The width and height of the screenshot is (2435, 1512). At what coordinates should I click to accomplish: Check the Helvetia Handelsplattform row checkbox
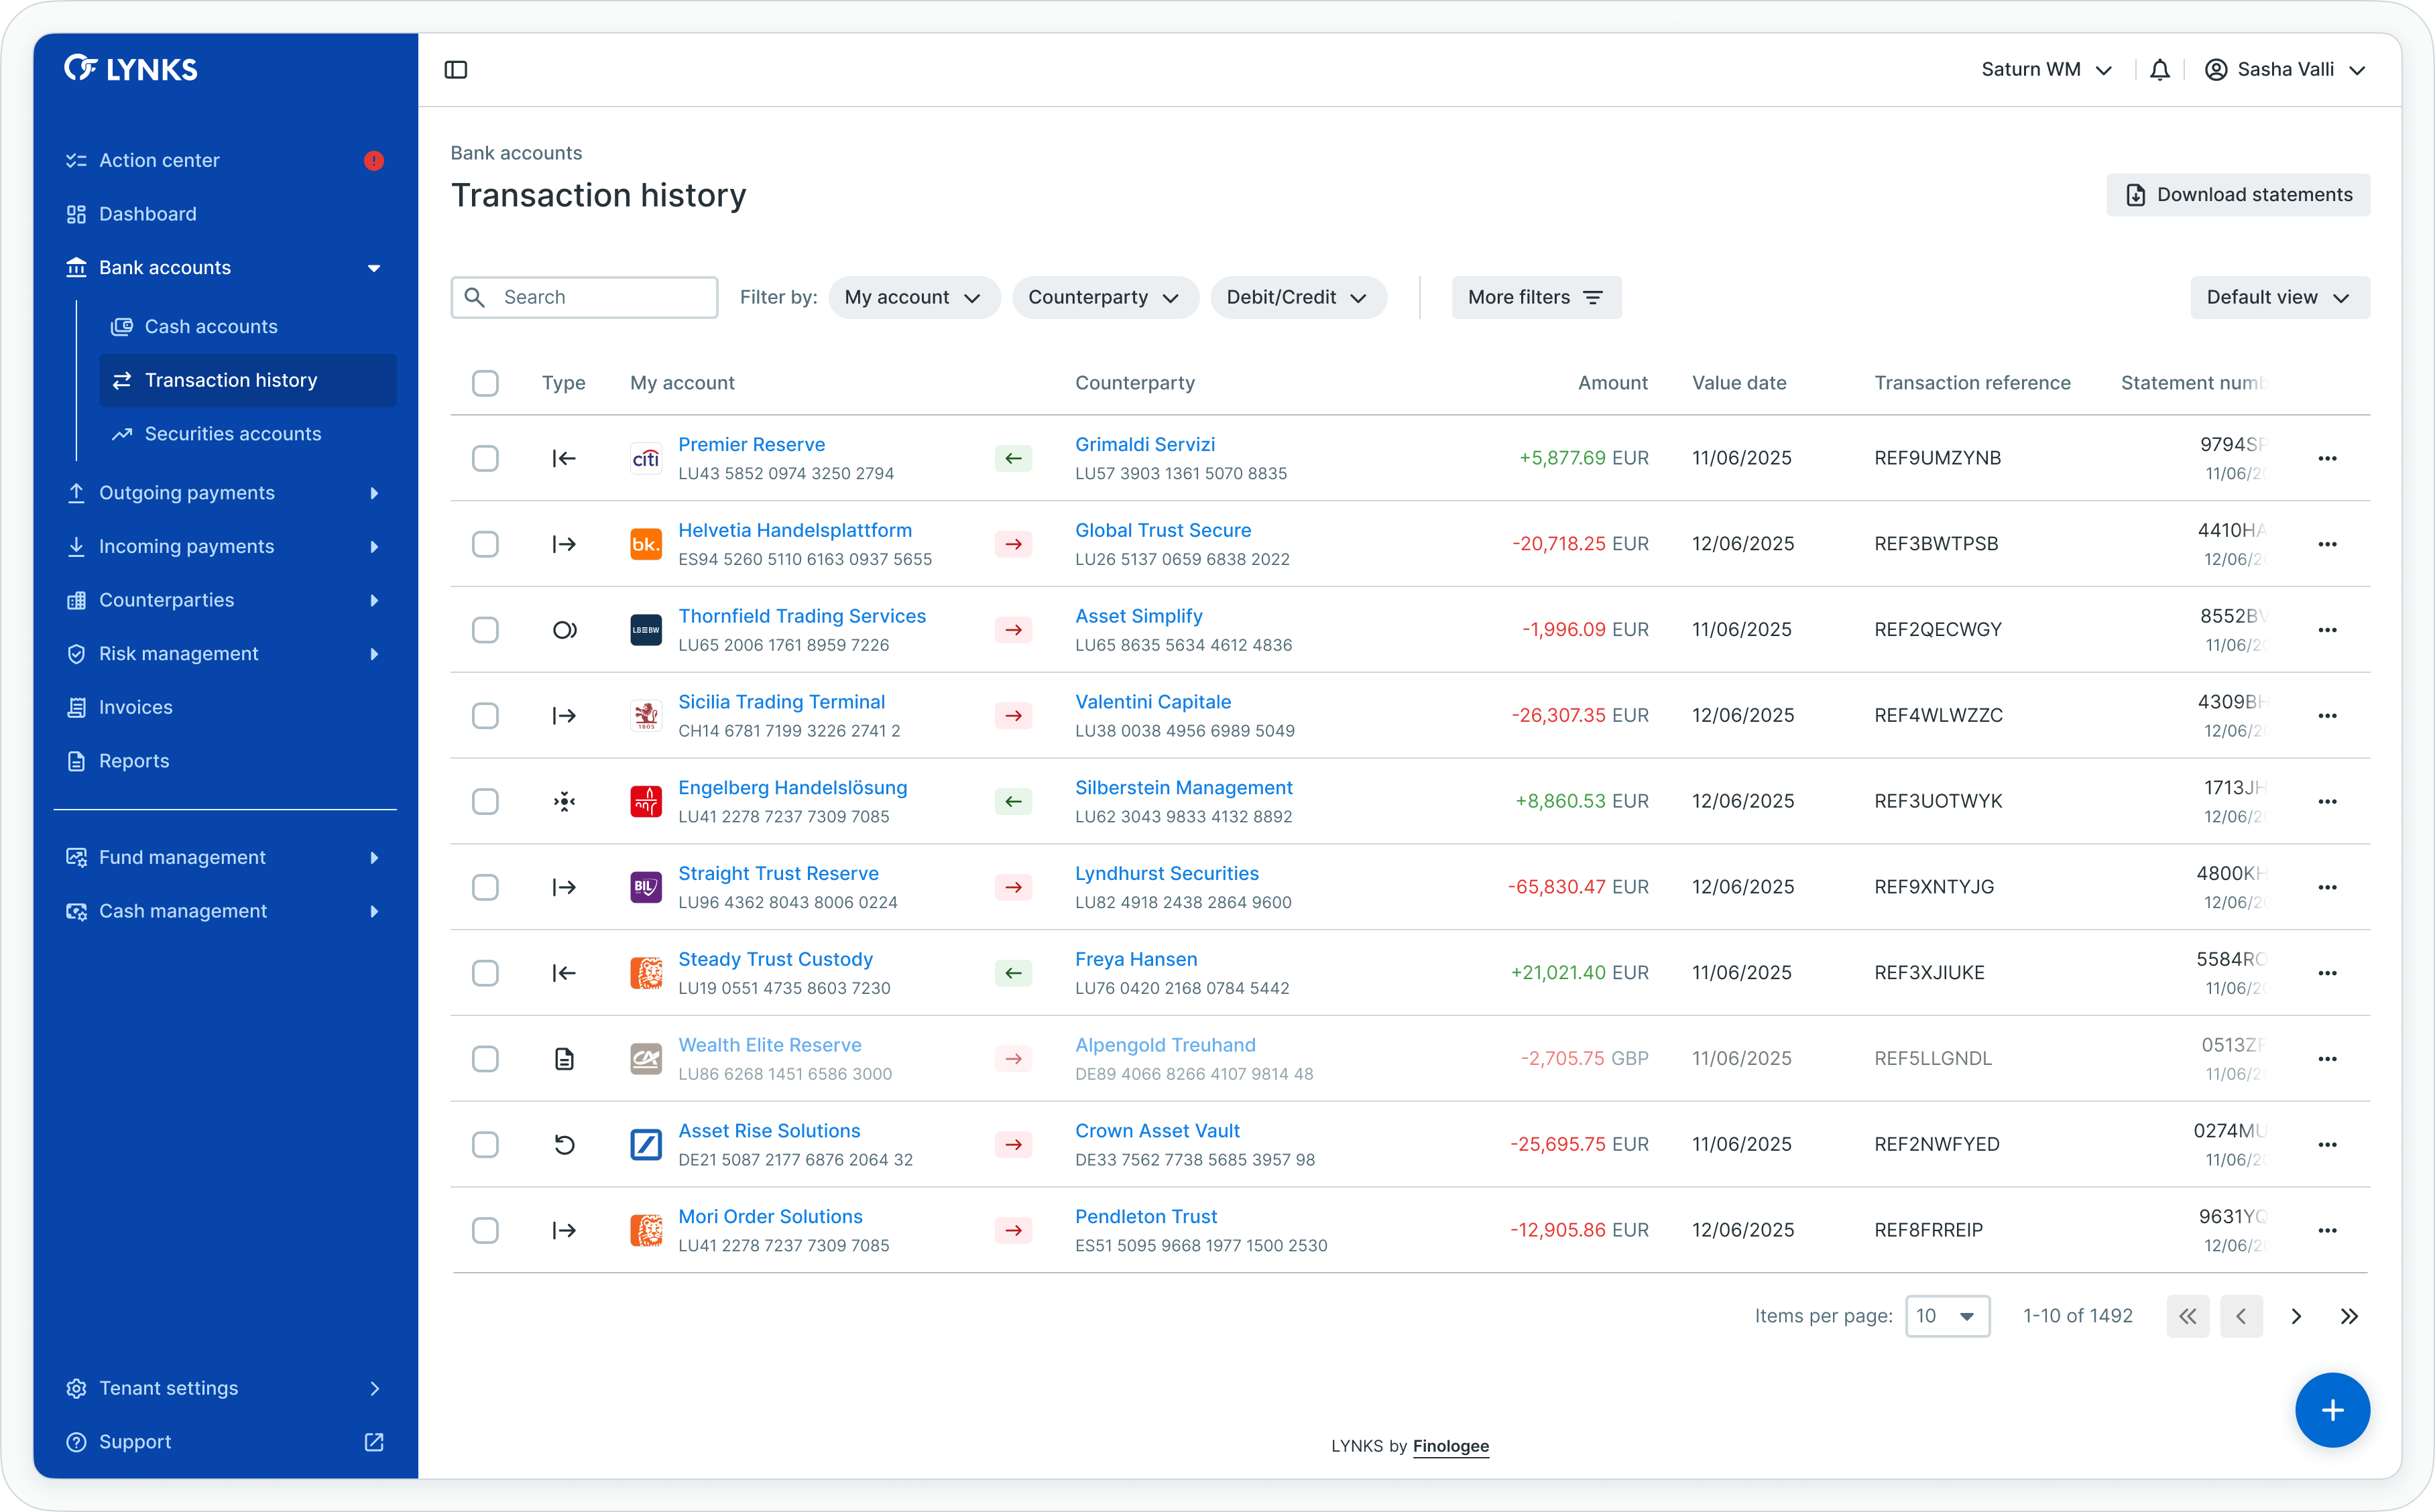point(485,544)
